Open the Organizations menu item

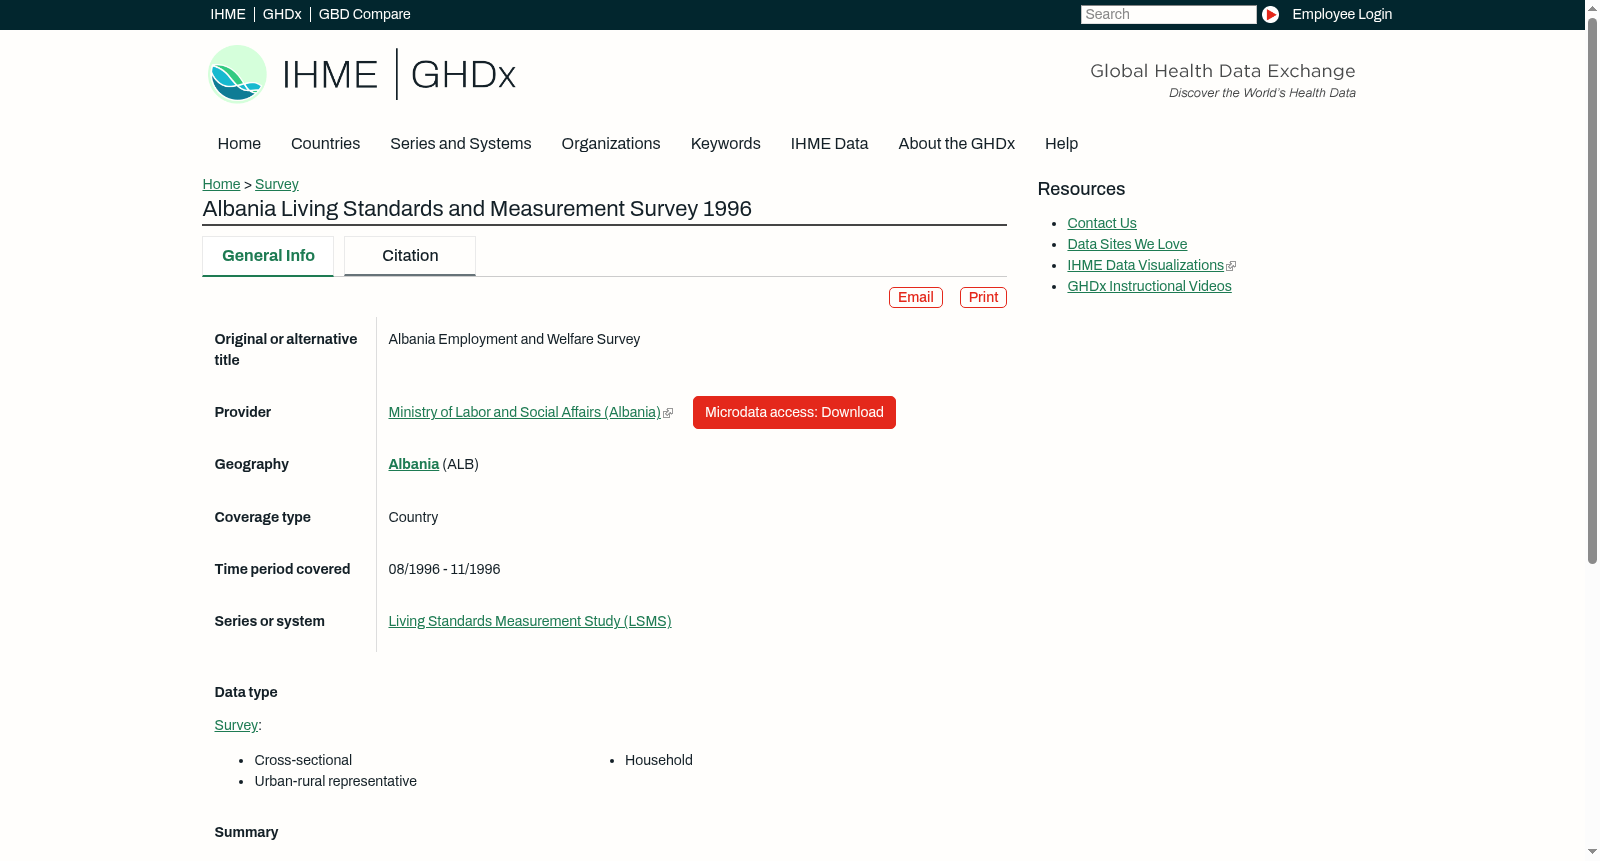[611, 144]
